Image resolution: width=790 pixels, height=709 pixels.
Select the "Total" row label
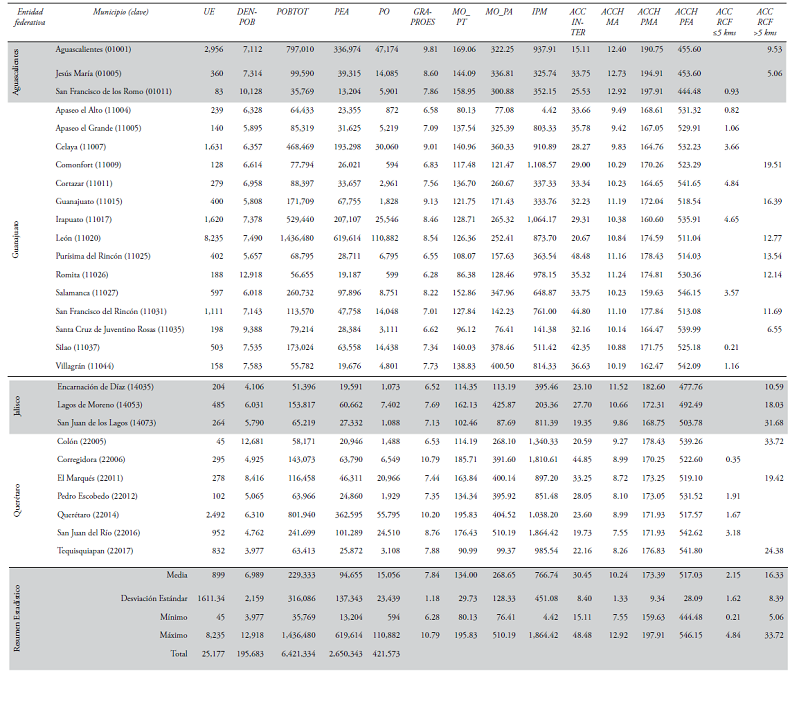point(181,652)
